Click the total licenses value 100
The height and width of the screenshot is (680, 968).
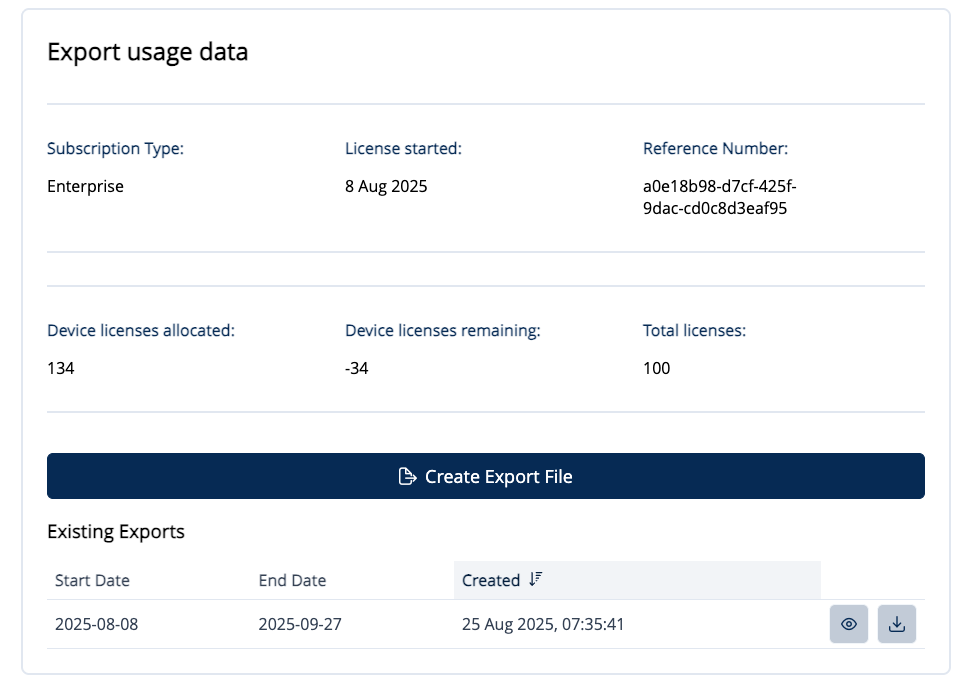(657, 368)
